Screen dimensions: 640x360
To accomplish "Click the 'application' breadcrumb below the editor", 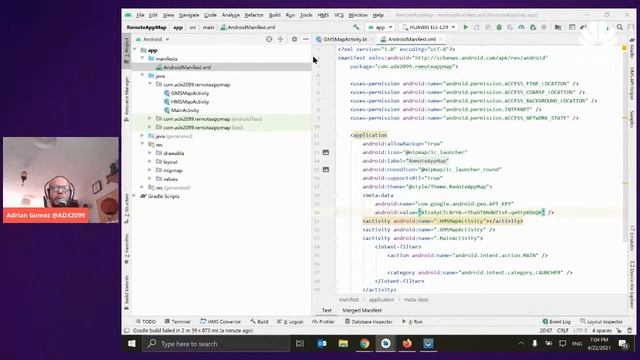I will (381, 300).
